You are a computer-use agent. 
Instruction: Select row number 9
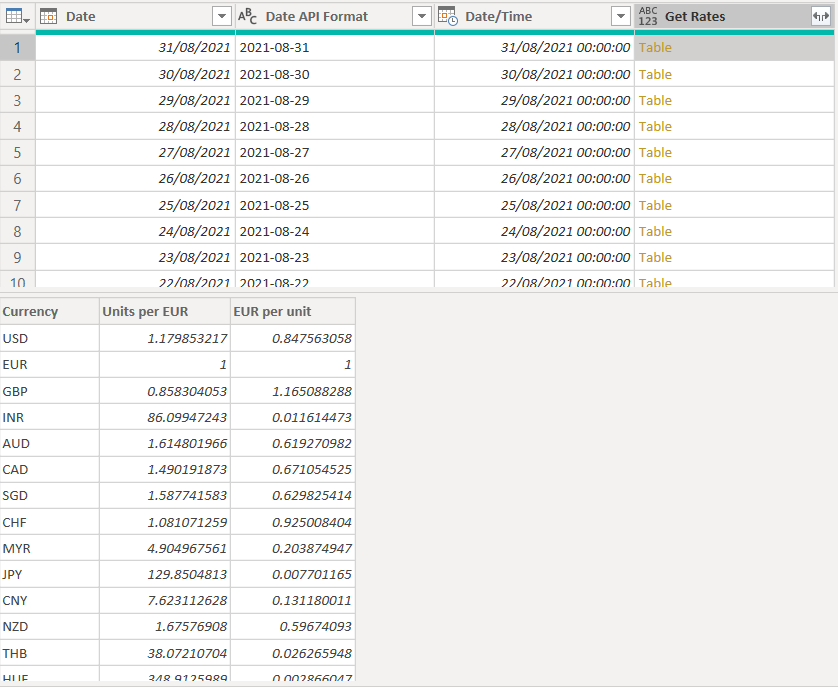pos(18,258)
